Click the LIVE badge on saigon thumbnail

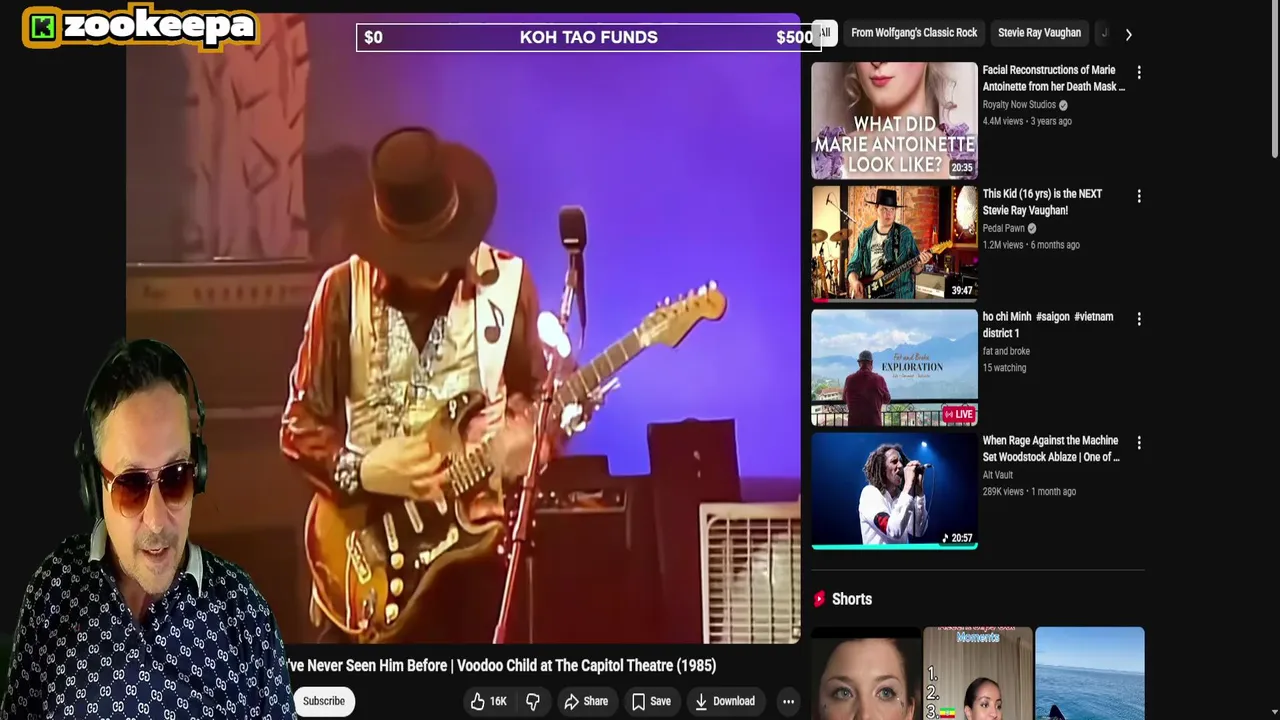958,414
